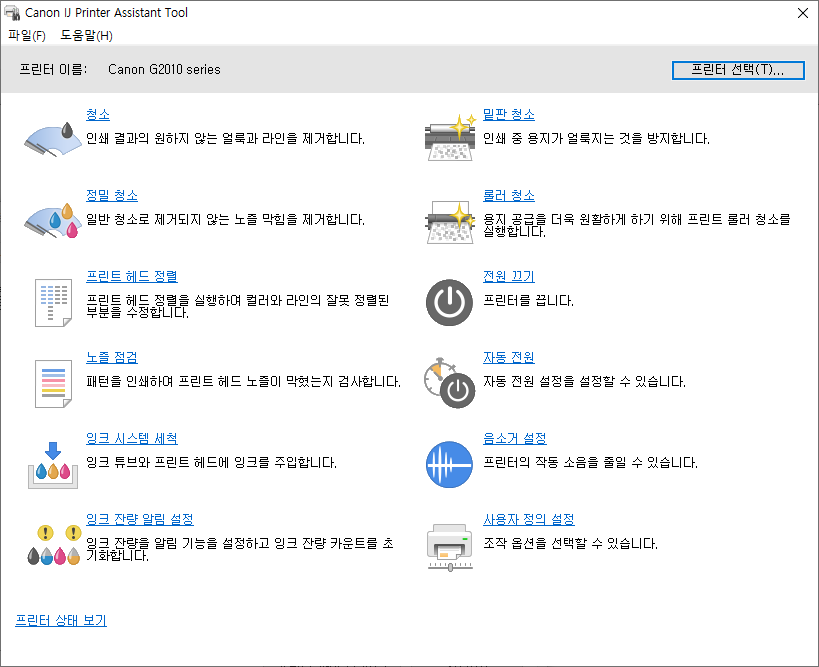Click the 롤러 청소 roller cleaning icon
The height and width of the screenshot is (667, 819).
[x=450, y=221]
